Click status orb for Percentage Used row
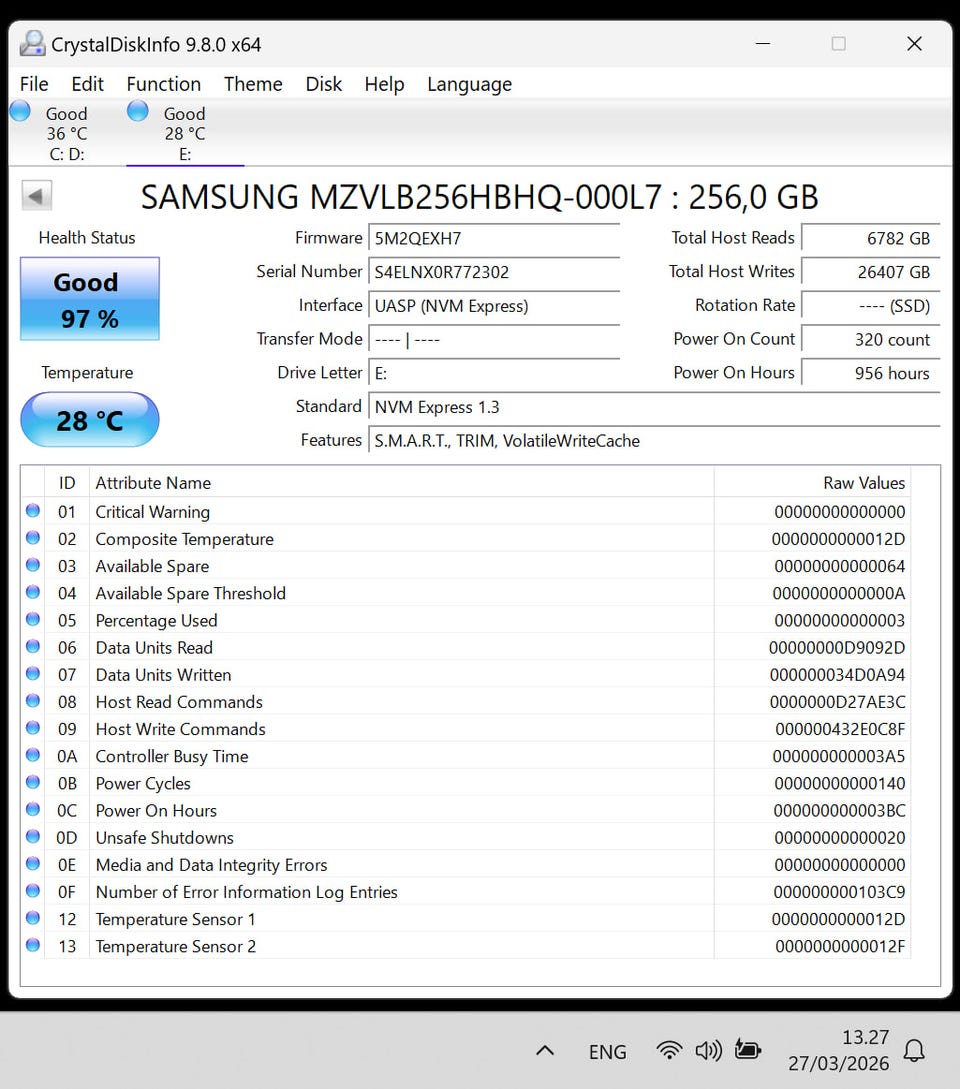 pyautogui.click(x=33, y=620)
